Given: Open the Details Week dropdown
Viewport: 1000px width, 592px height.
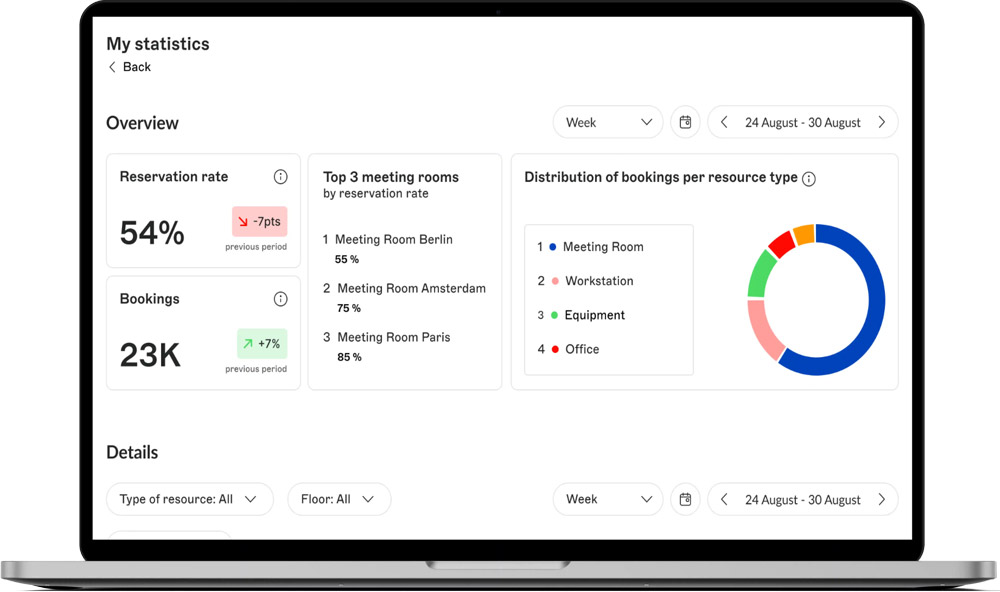Looking at the screenshot, I should (x=608, y=499).
